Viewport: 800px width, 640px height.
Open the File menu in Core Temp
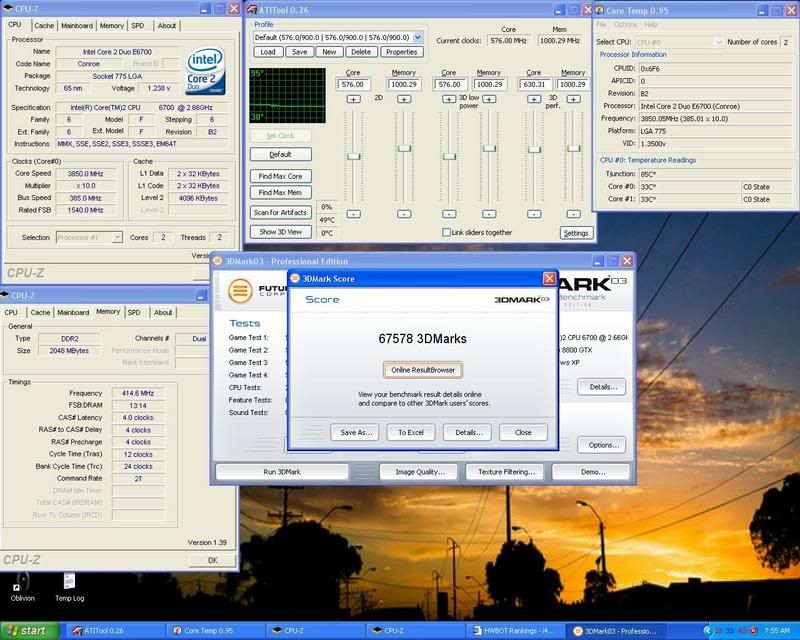click(602, 24)
